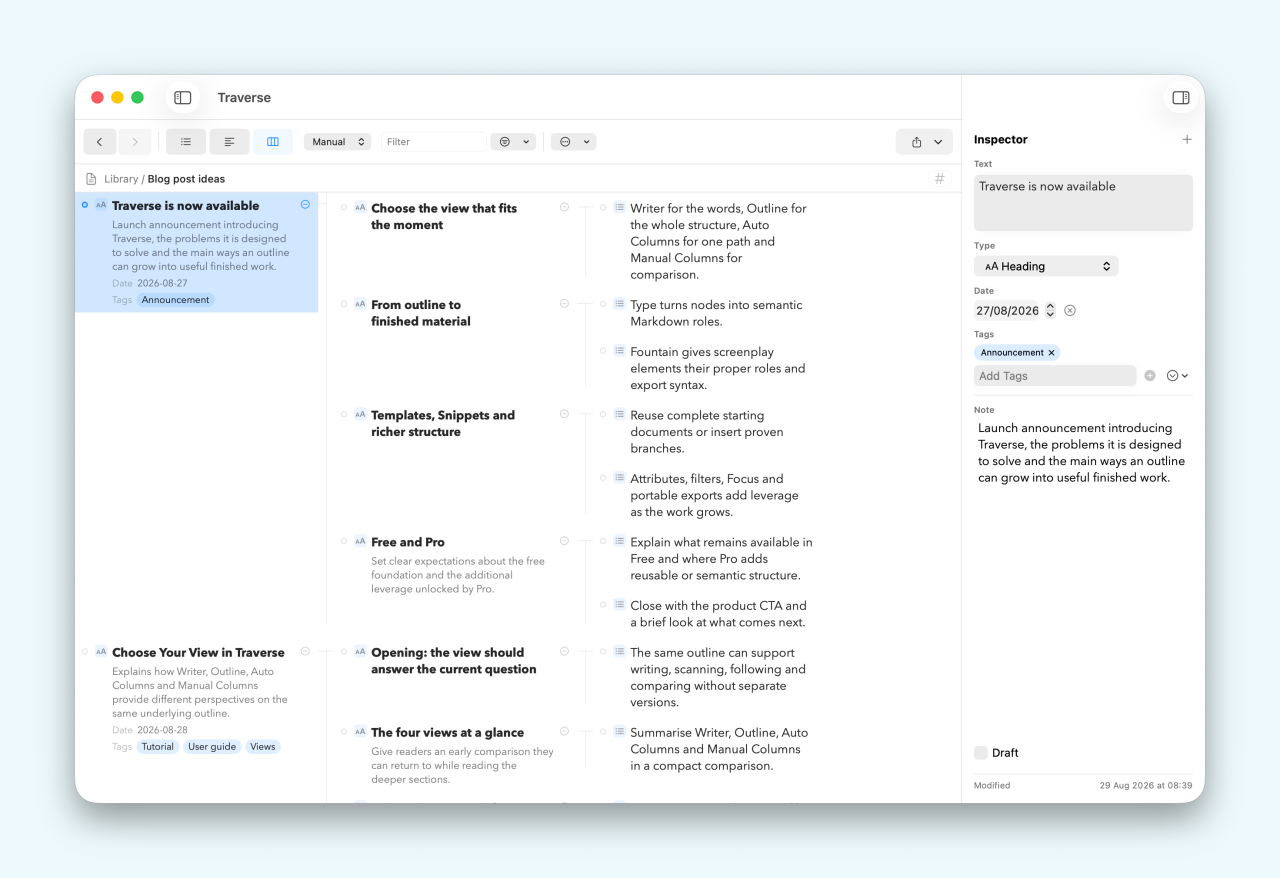
Task: Collapse 'Templates, Snippets and richer structure'
Action: click(x=564, y=414)
